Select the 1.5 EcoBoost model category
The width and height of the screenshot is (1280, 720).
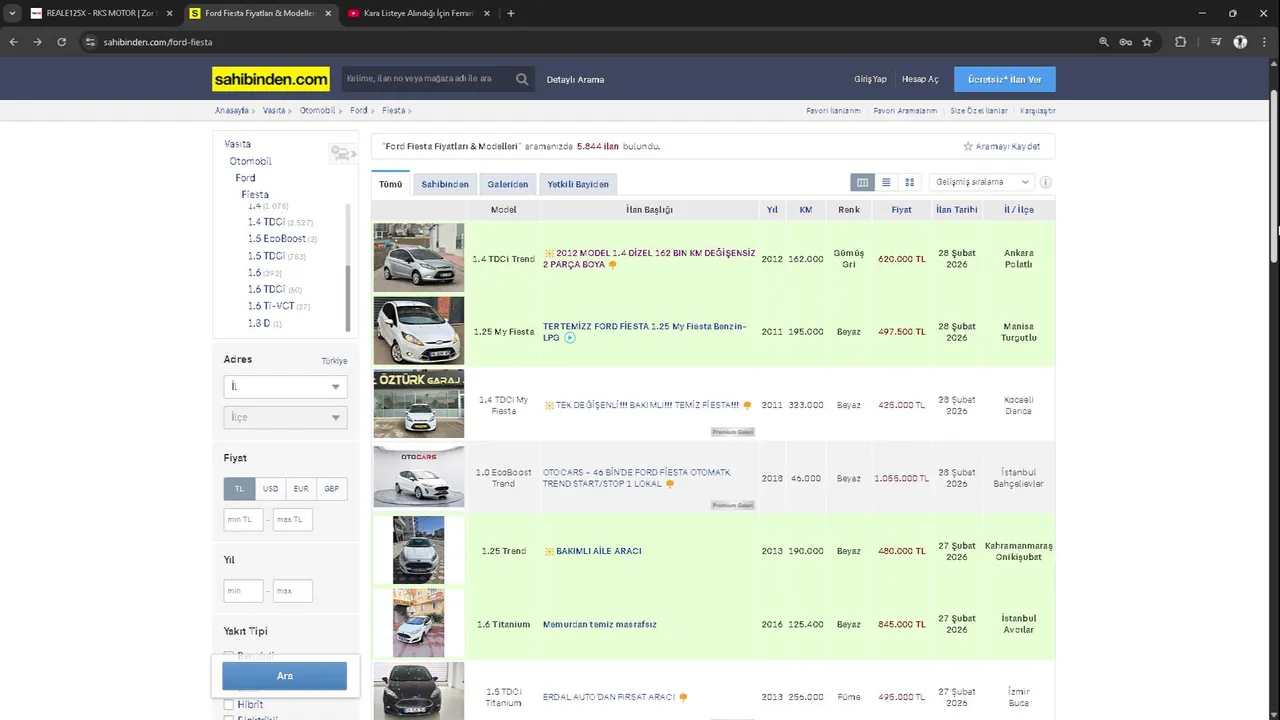(277, 239)
